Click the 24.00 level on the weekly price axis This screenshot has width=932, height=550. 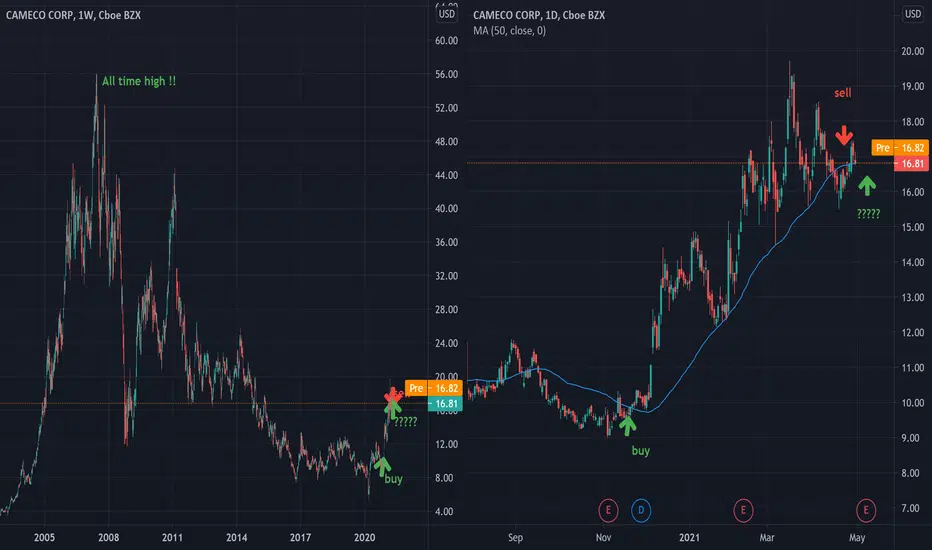click(446, 343)
